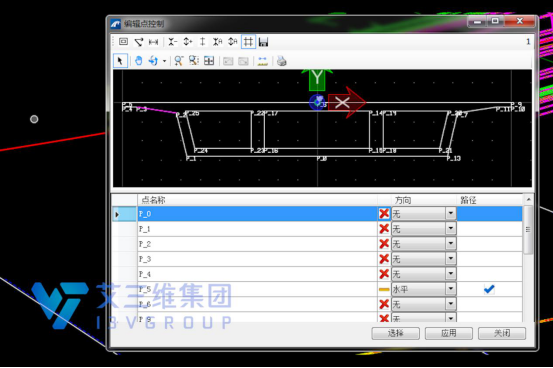The image size is (553, 368).
Task: Click the grey circle in background CAD view
Action: coord(34,119)
